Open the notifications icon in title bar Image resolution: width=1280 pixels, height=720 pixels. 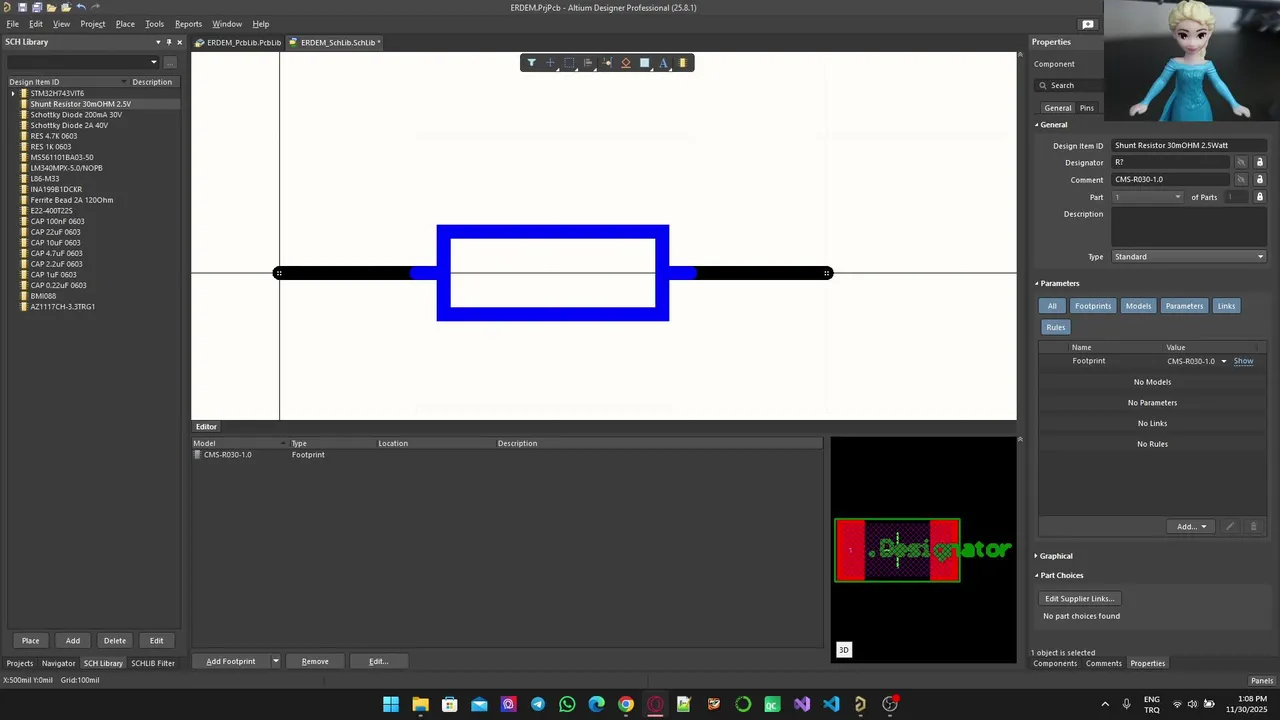coord(1088,24)
